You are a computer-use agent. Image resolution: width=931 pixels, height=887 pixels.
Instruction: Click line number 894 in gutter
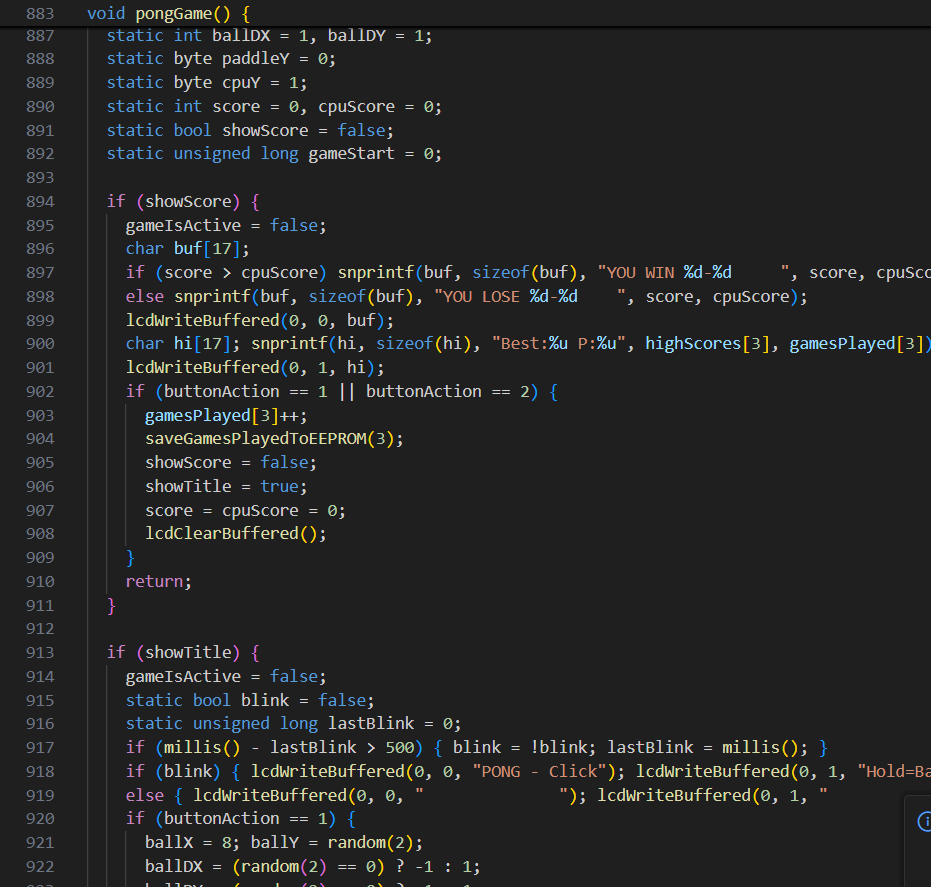click(x=40, y=201)
